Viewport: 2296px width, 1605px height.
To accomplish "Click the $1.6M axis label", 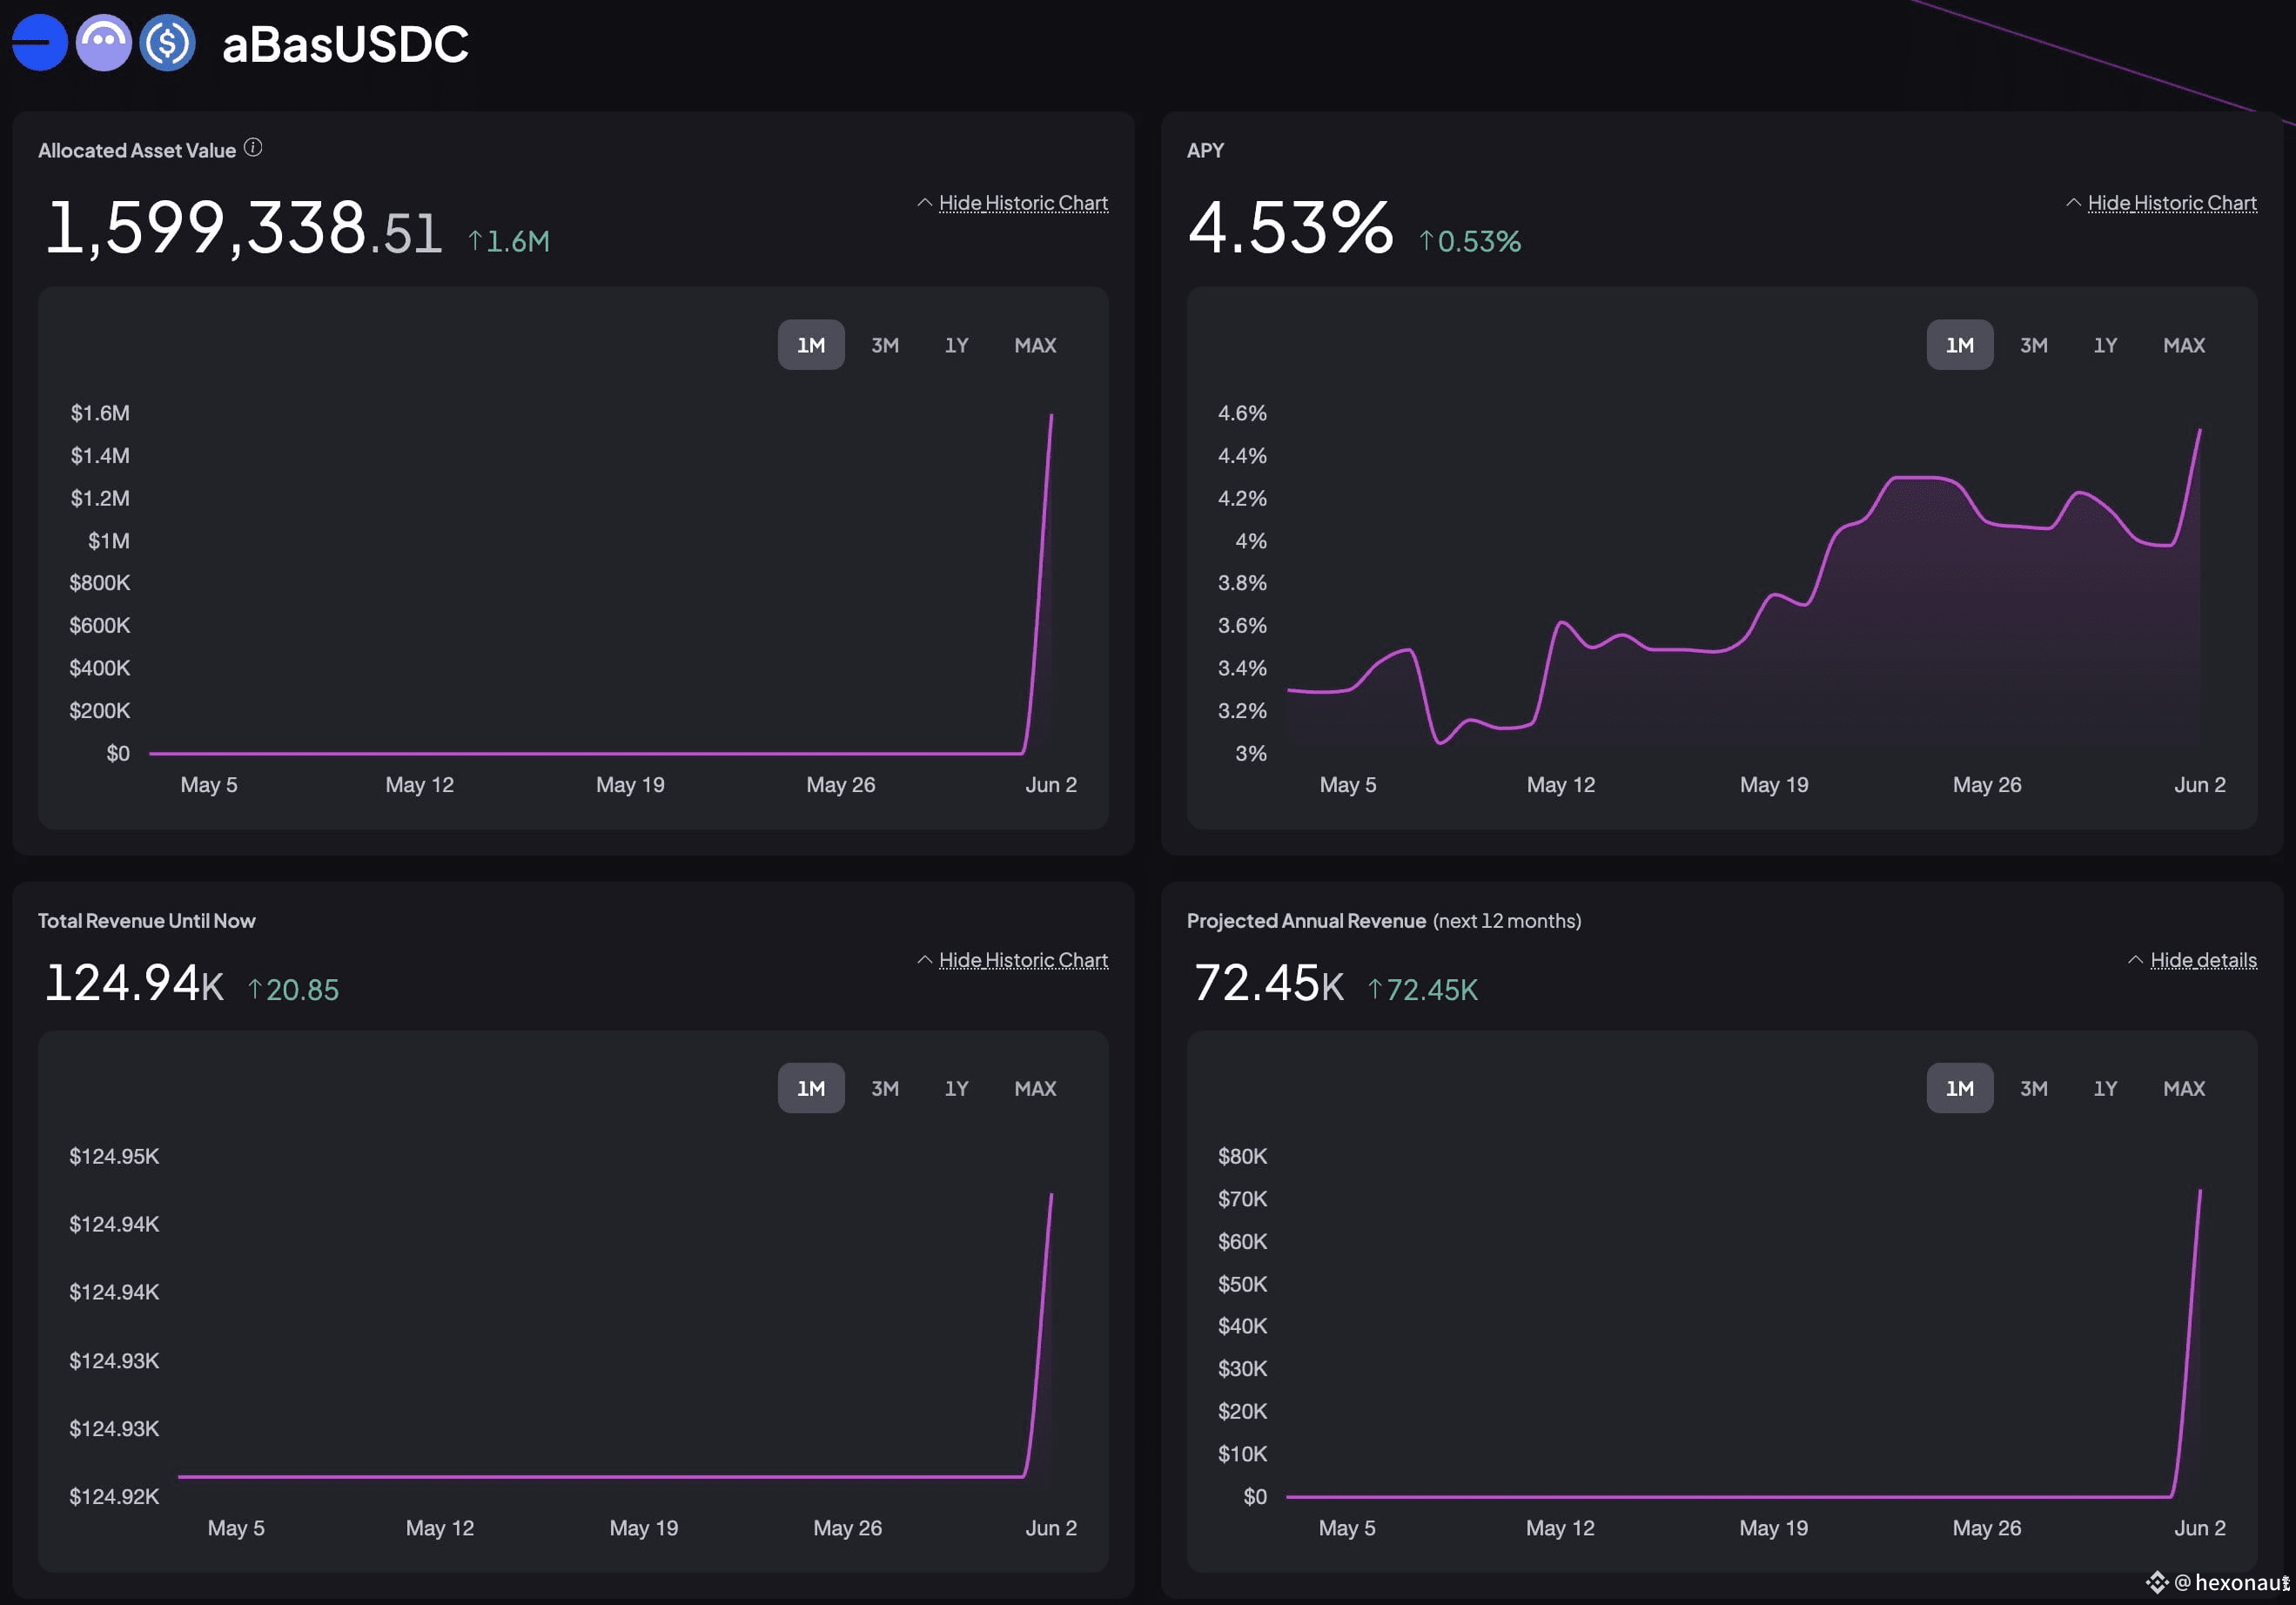I will [100, 413].
